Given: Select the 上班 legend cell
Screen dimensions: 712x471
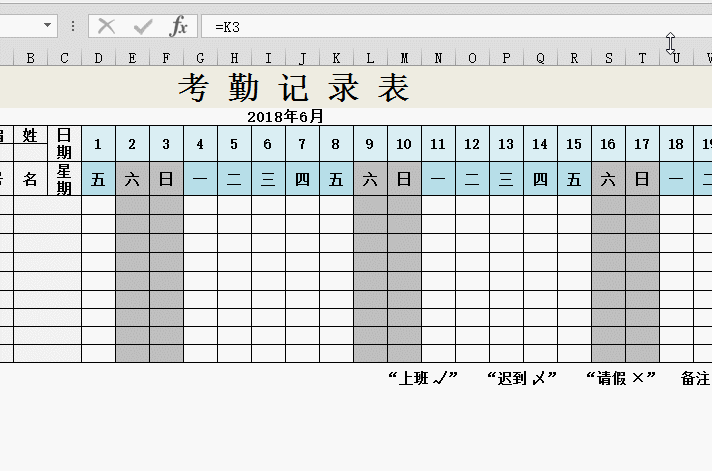Looking at the screenshot, I should (422, 378).
